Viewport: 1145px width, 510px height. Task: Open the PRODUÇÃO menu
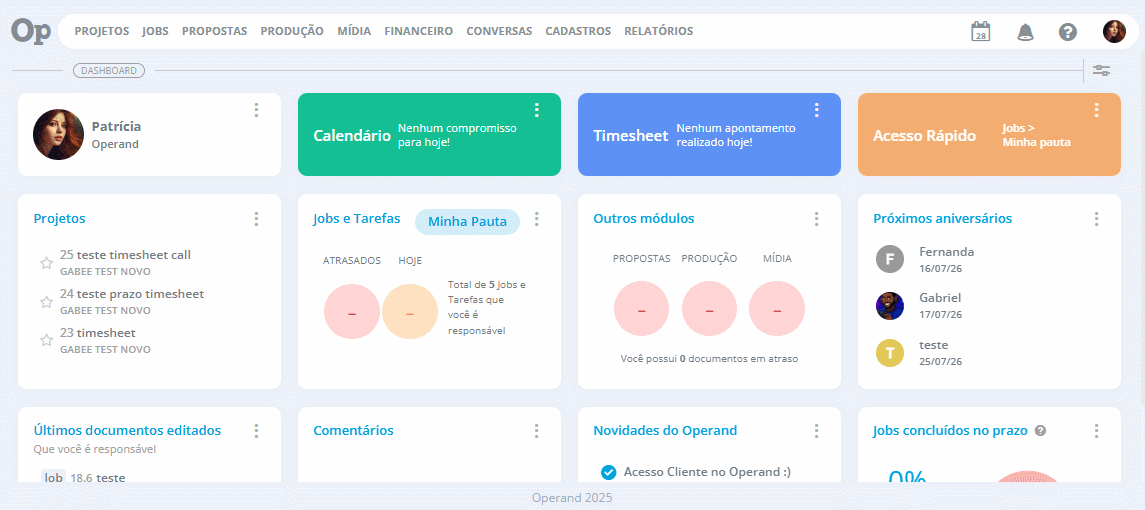tap(292, 31)
